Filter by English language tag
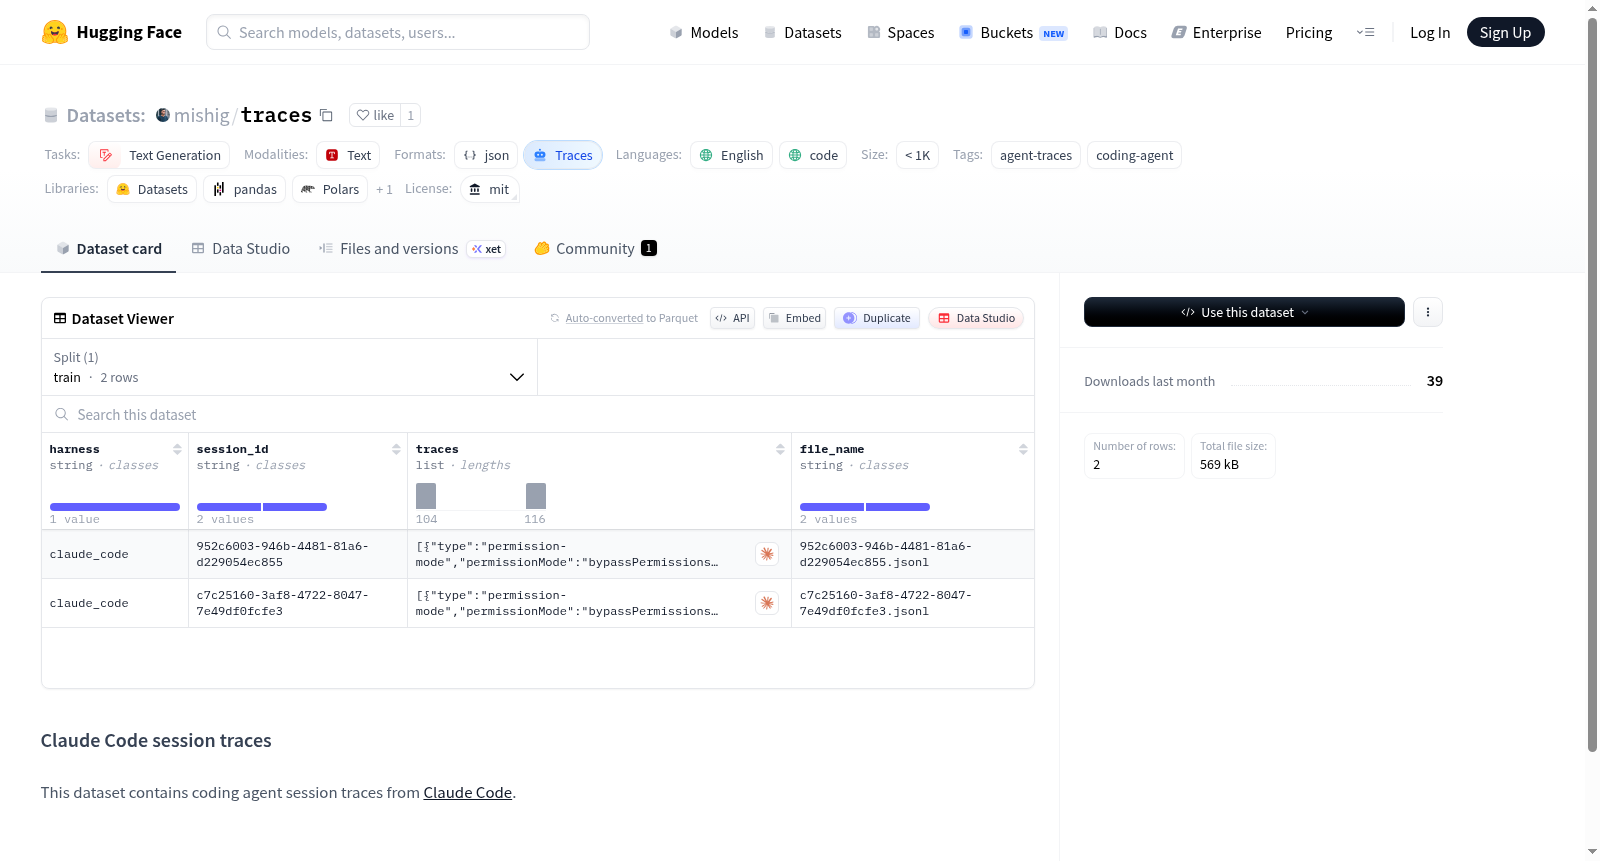Screen dimensions: 1600x861 (731, 155)
